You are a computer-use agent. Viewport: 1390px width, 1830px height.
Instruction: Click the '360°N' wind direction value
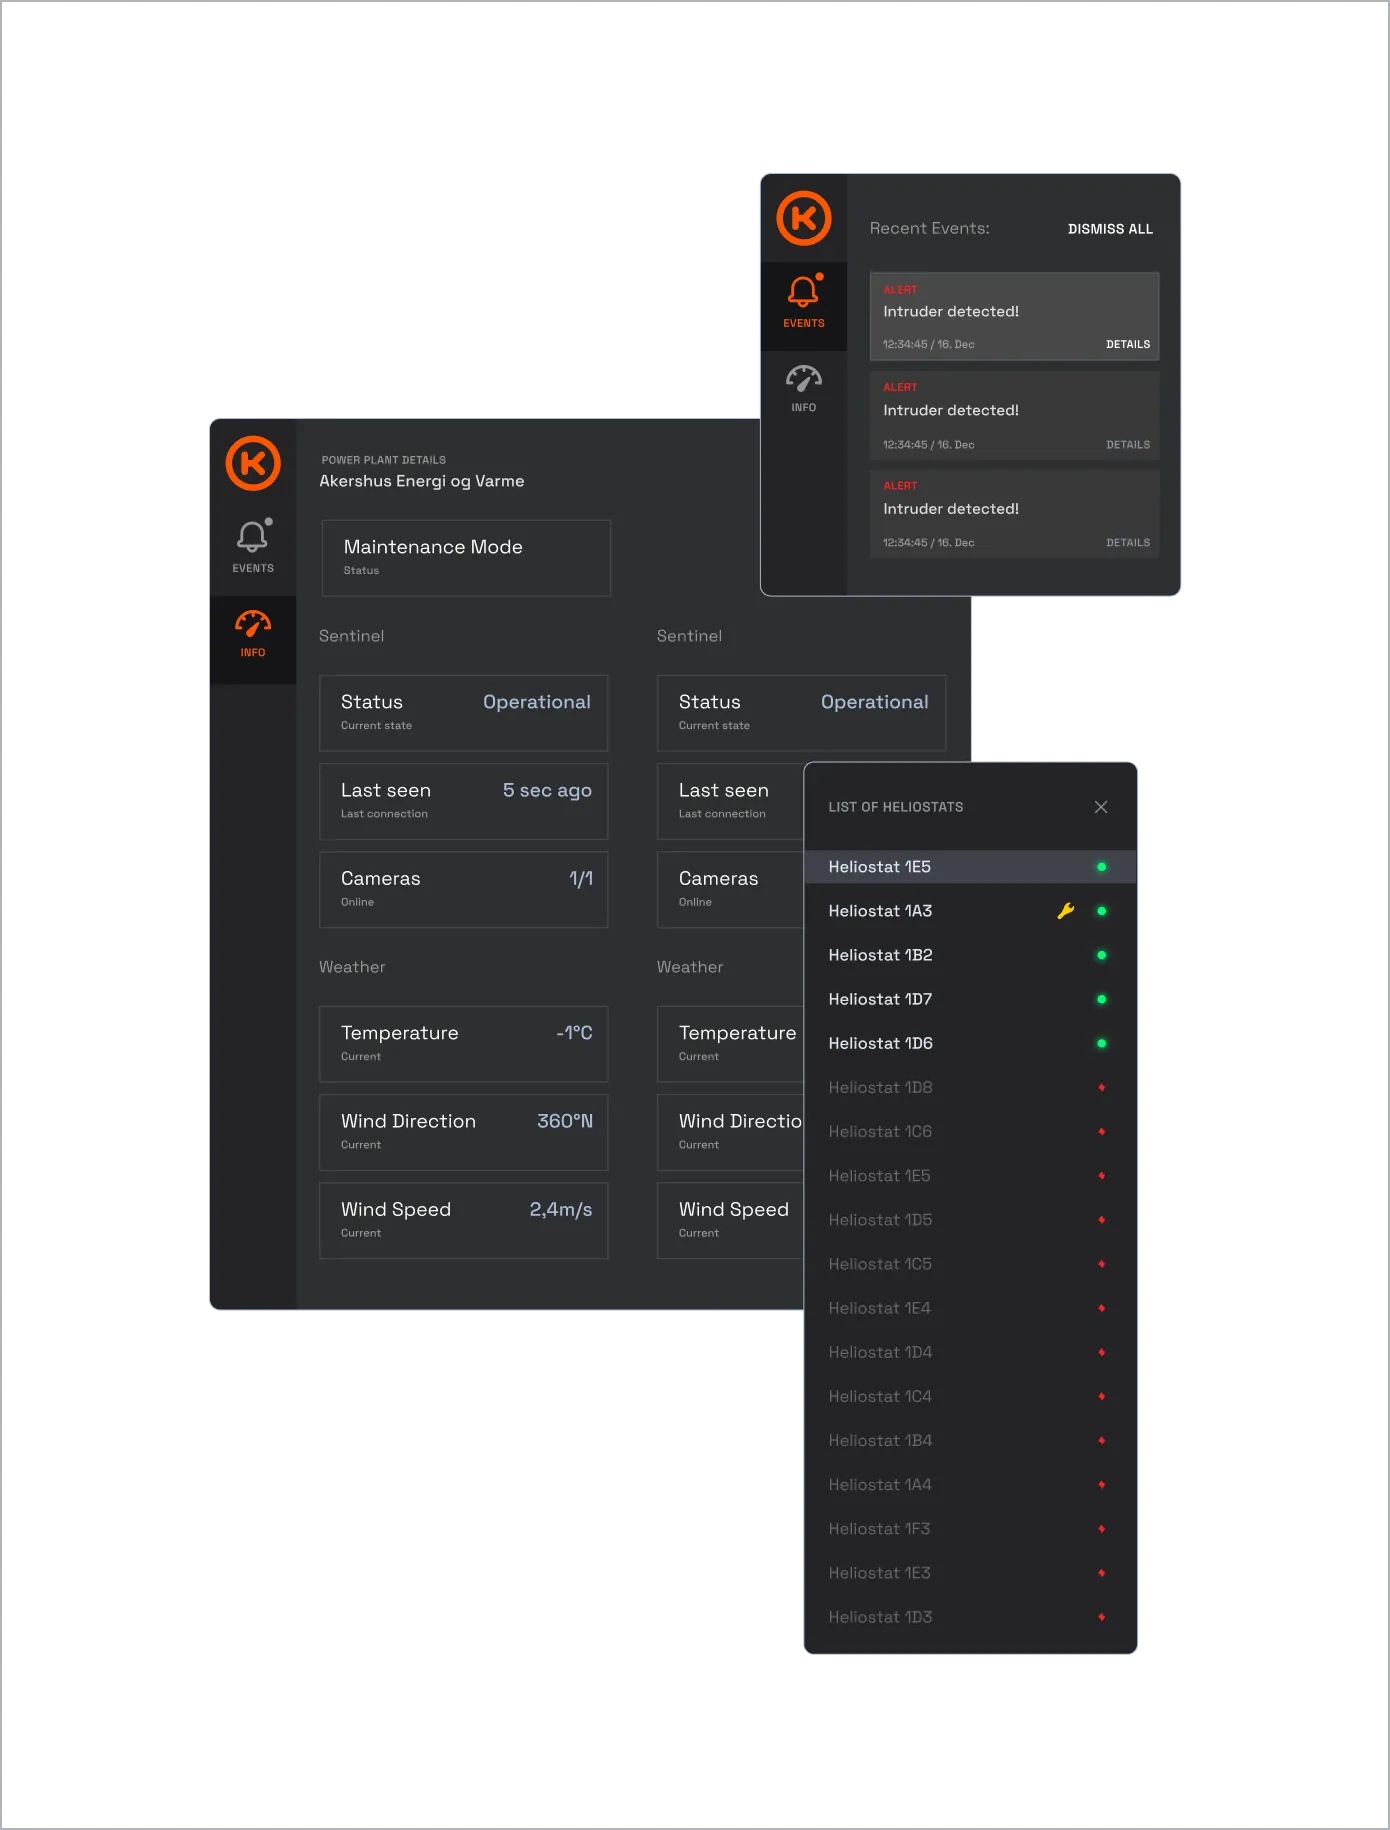pos(565,1121)
